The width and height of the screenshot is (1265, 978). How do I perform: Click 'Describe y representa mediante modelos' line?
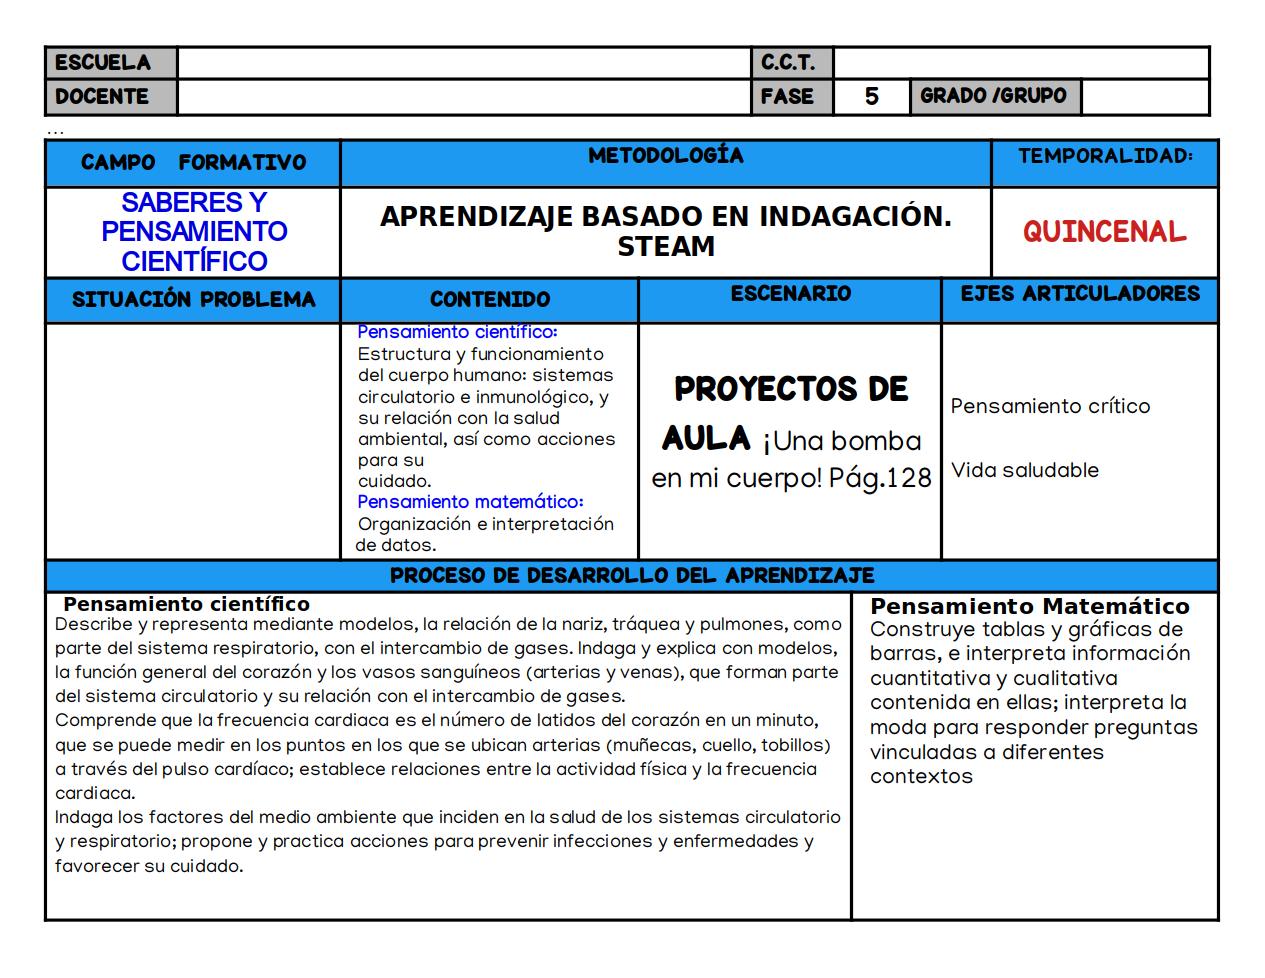pos(449,625)
